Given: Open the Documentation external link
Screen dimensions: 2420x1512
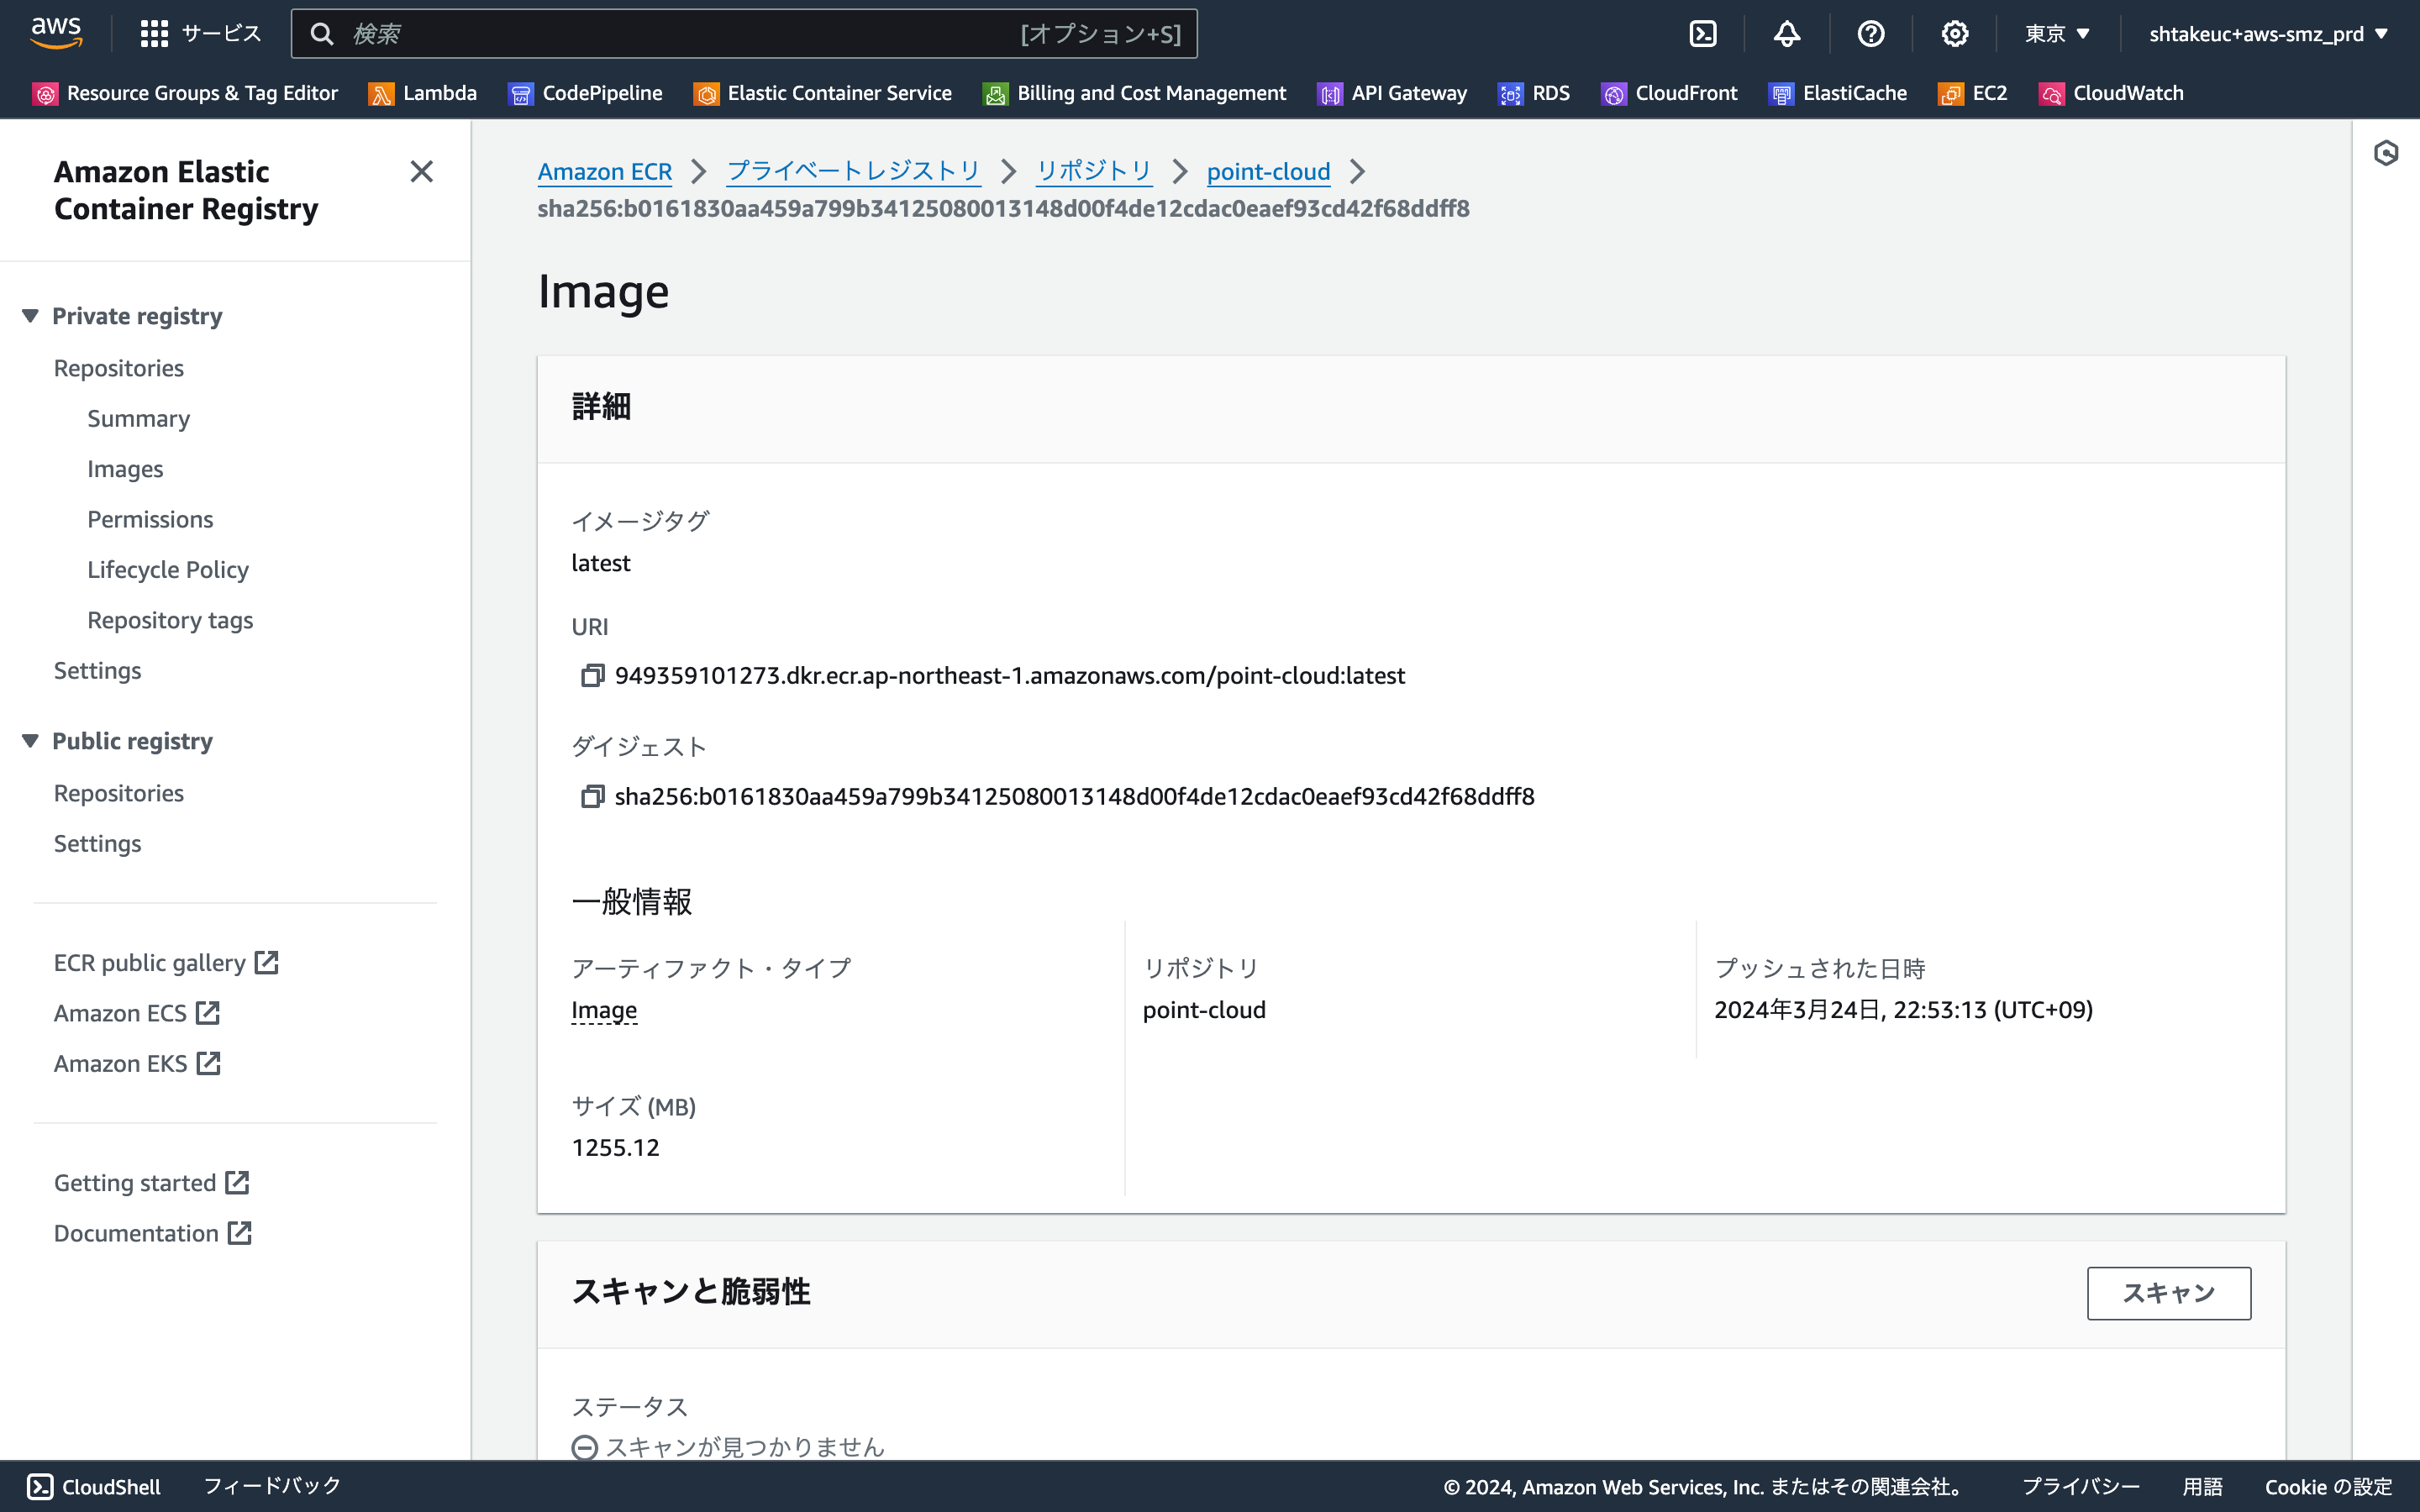Looking at the screenshot, I should coord(153,1234).
